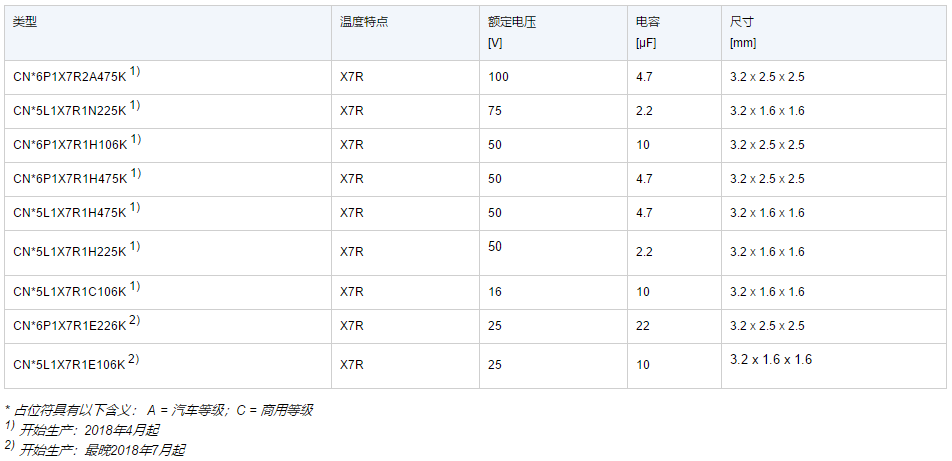Select part number CN*5L1X7R1C106K
Screen dimensions: 952x461
click(70, 292)
